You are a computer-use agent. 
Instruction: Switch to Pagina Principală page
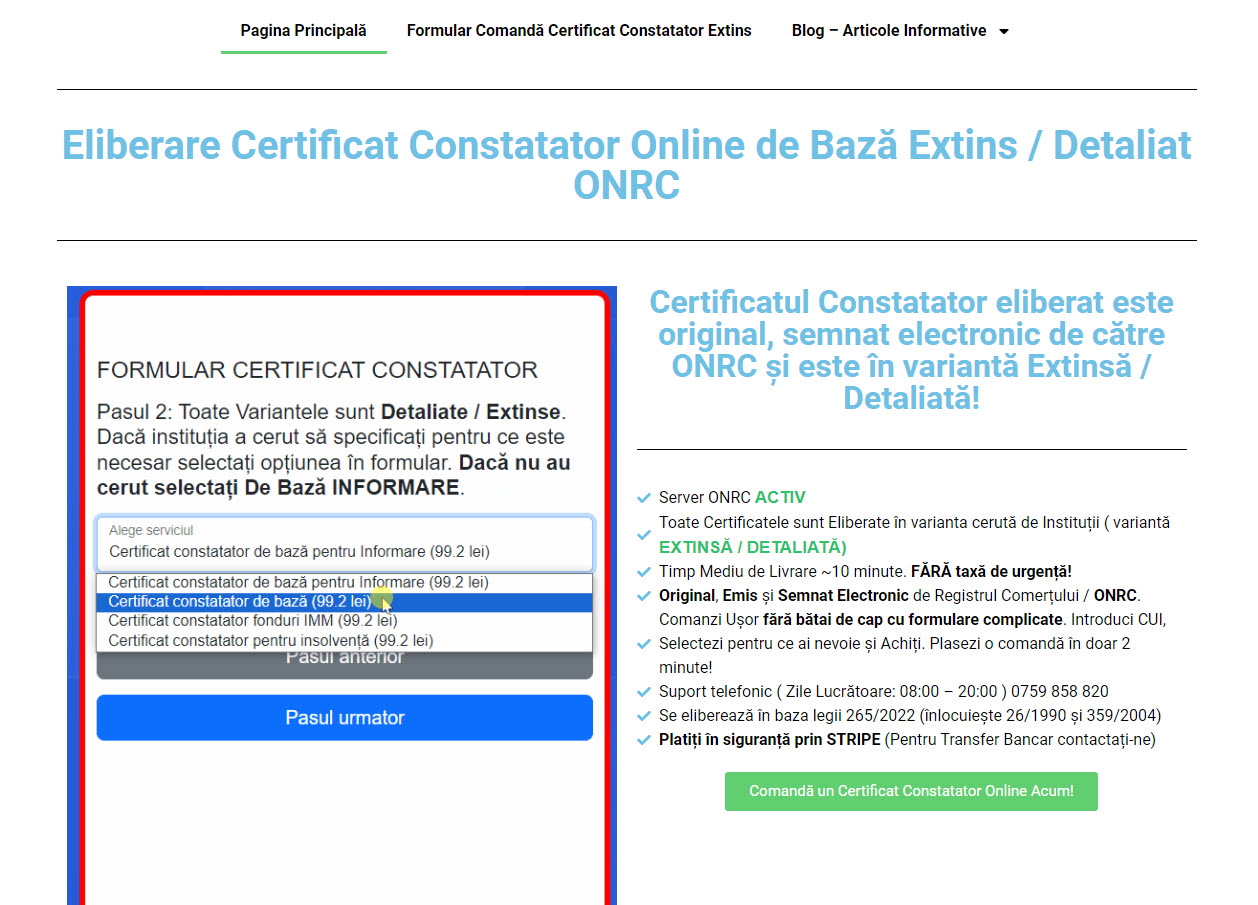303,30
